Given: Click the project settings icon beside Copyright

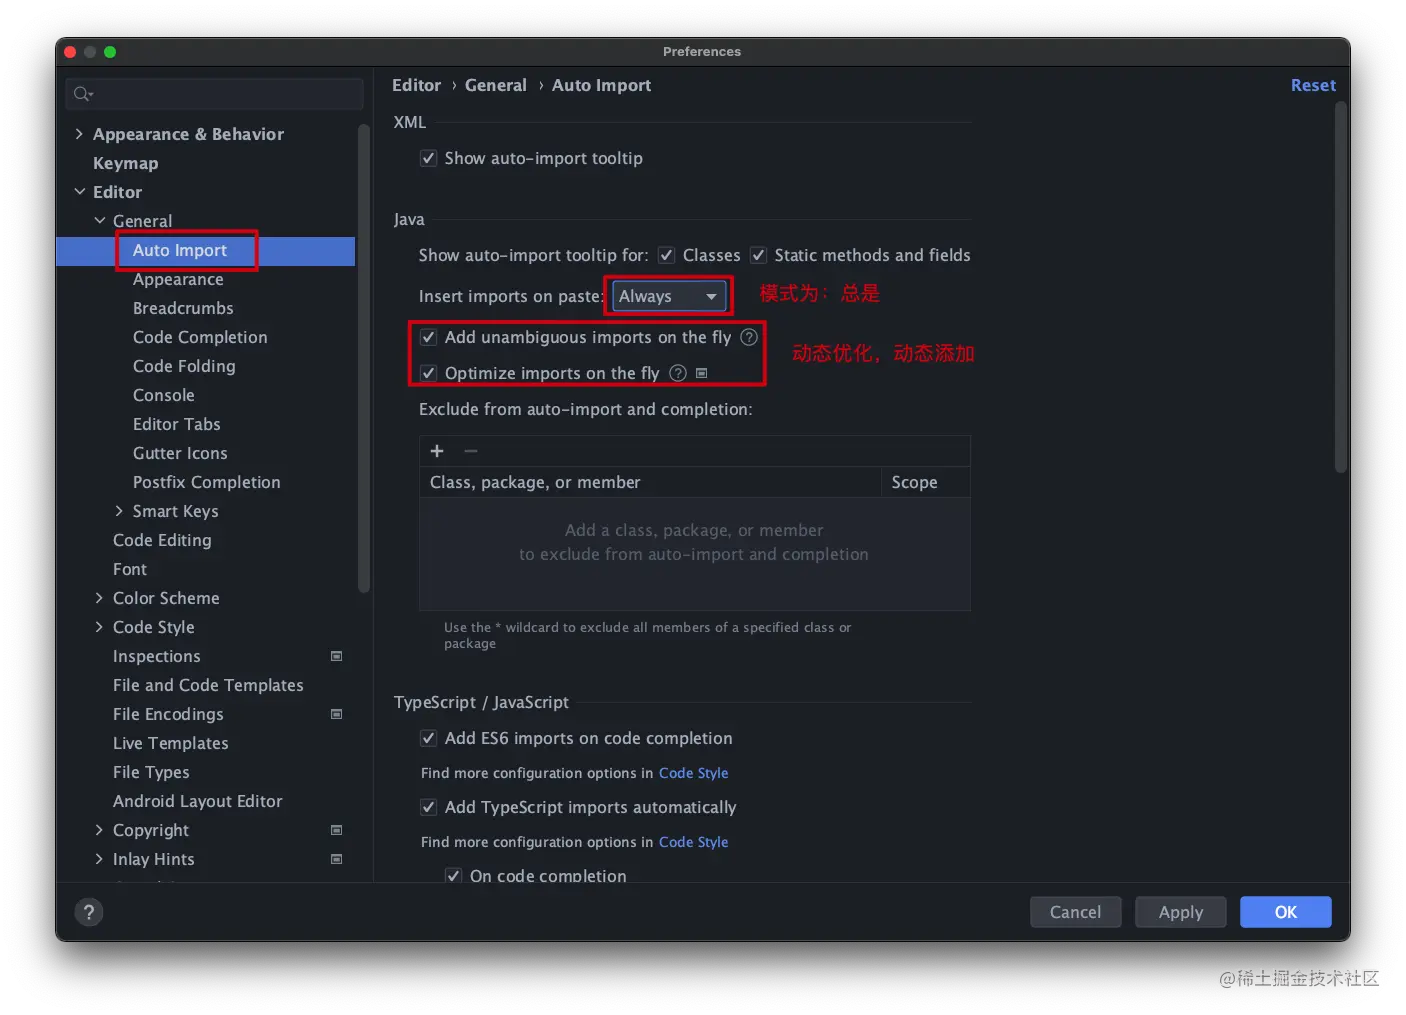Looking at the screenshot, I should [337, 830].
